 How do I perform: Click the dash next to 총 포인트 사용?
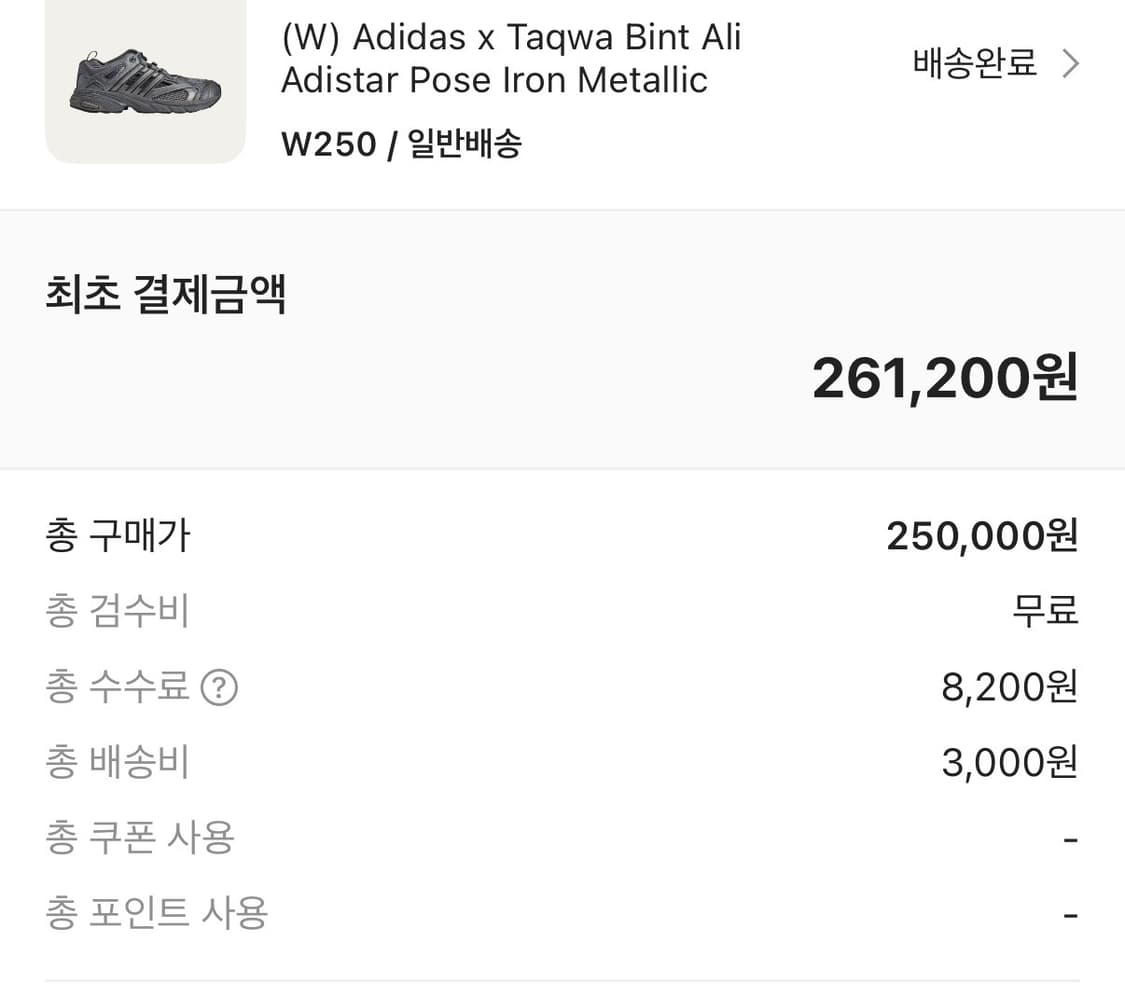[x=1070, y=912]
